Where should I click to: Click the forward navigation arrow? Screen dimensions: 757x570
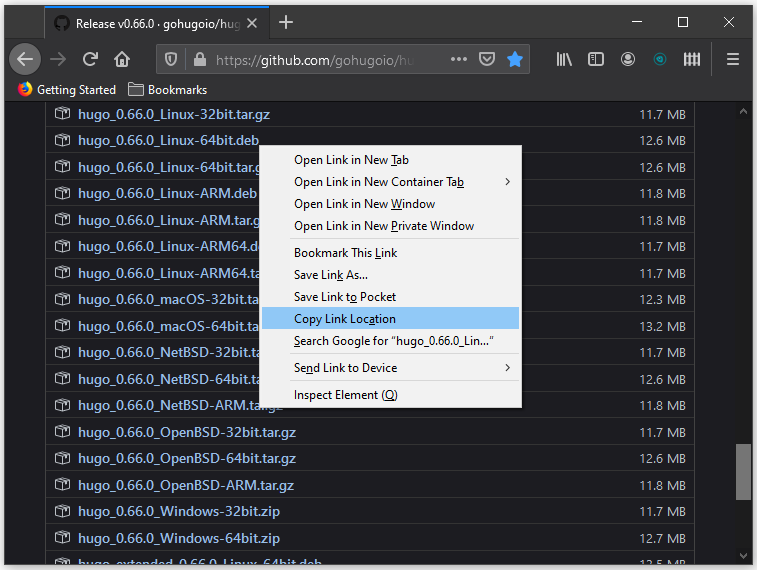(x=58, y=59)
